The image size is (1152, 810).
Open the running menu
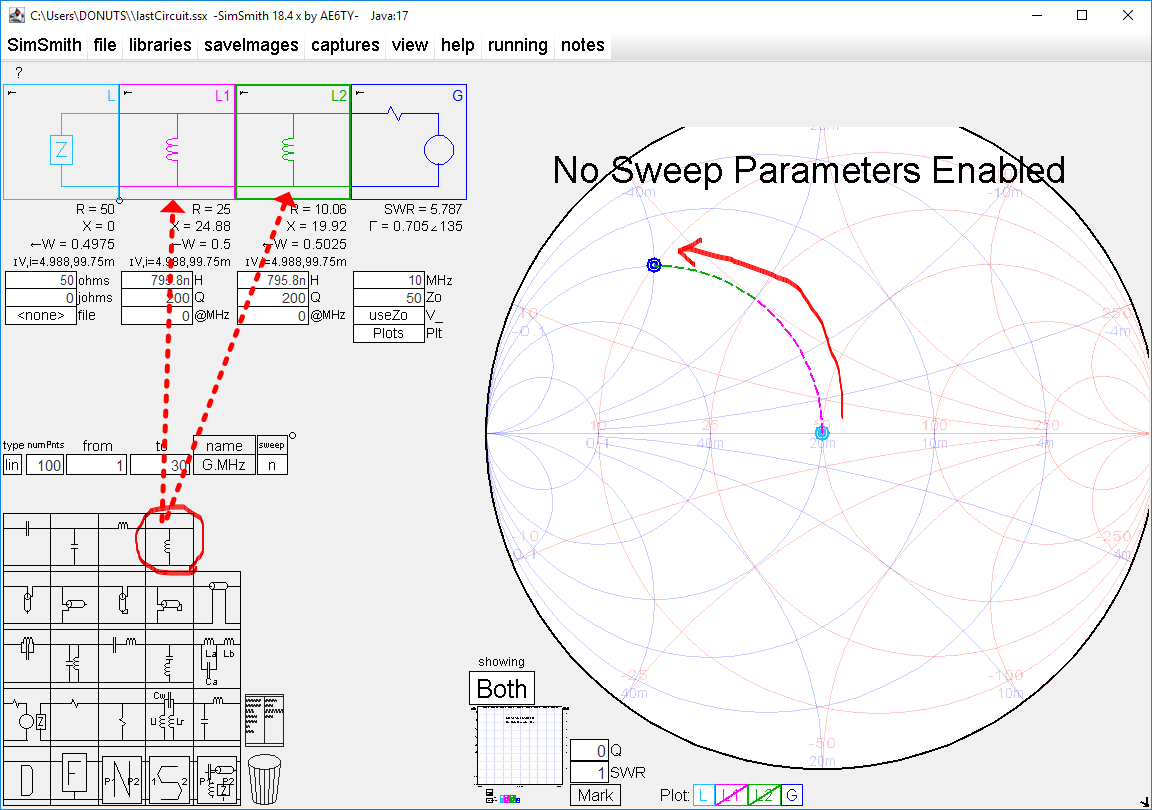(518, 45)
